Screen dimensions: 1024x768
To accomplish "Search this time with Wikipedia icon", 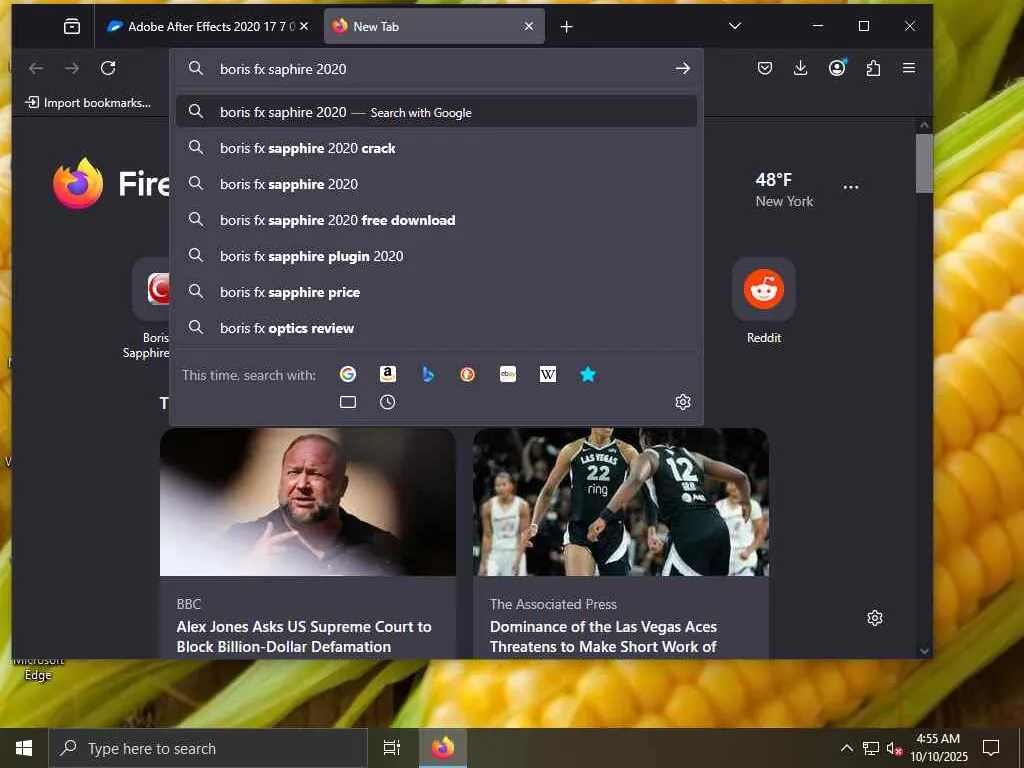I will coord(548,374).
